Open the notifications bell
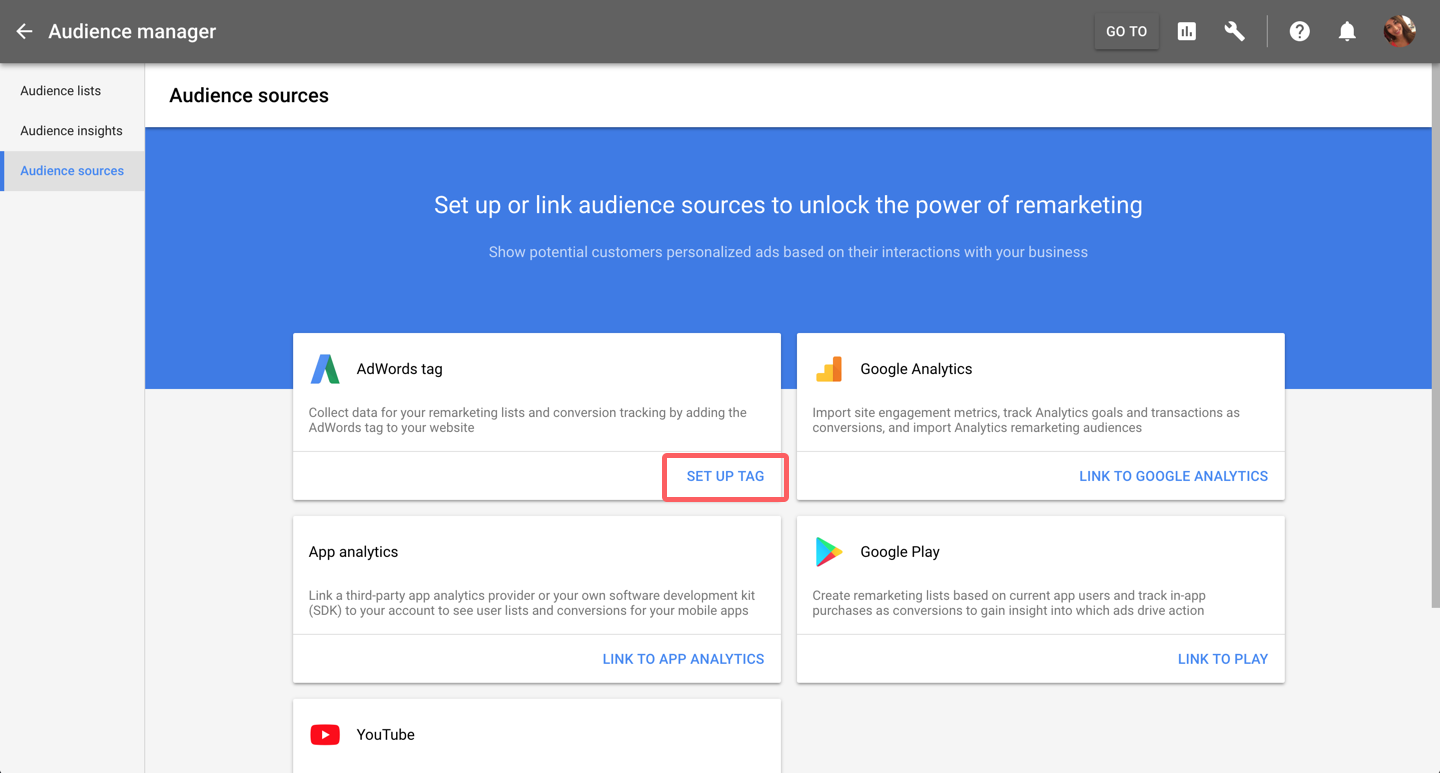 click(1347, 32)
